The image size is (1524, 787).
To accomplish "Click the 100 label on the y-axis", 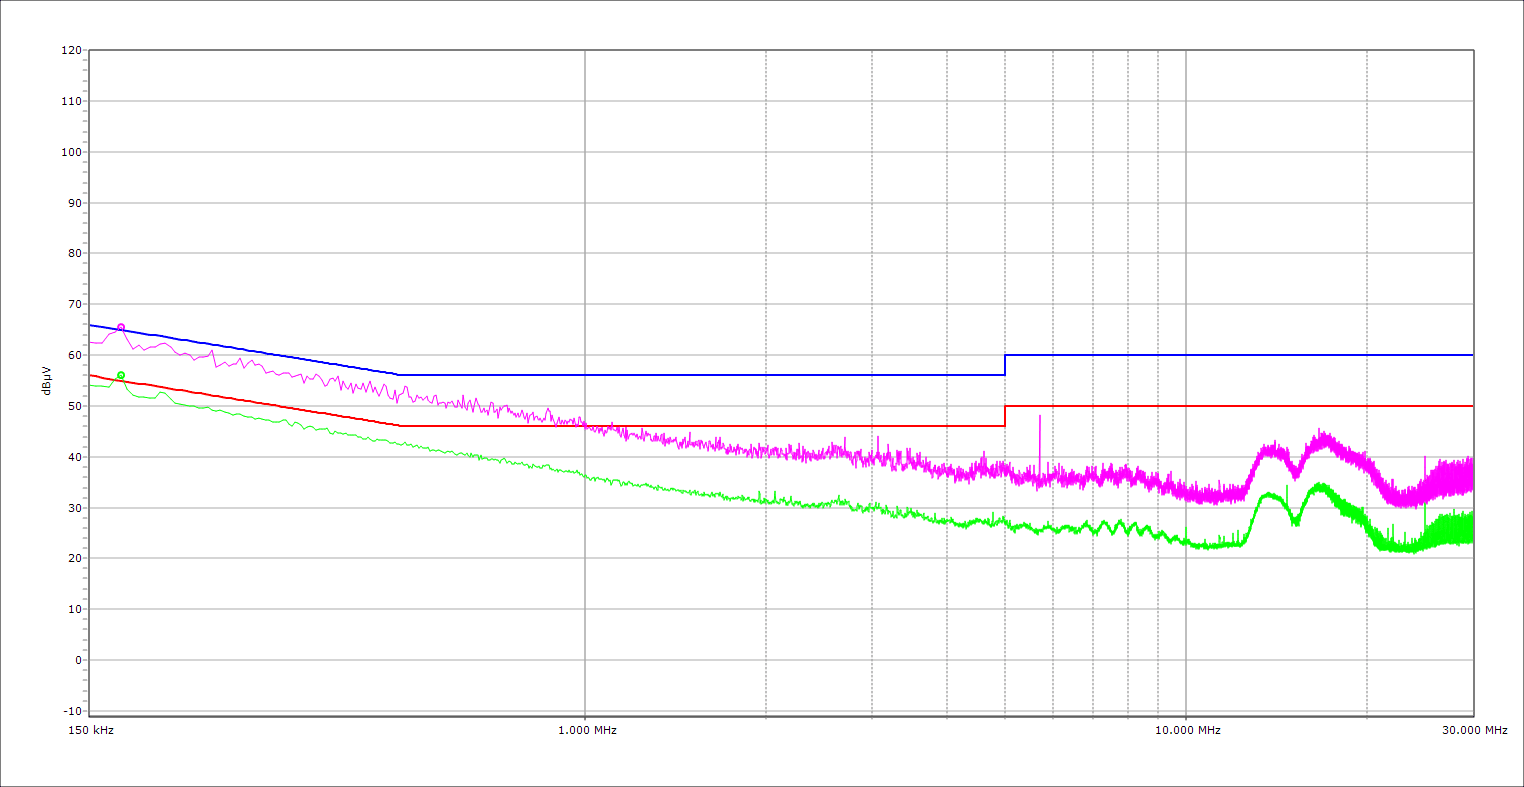I will [71, 152].
